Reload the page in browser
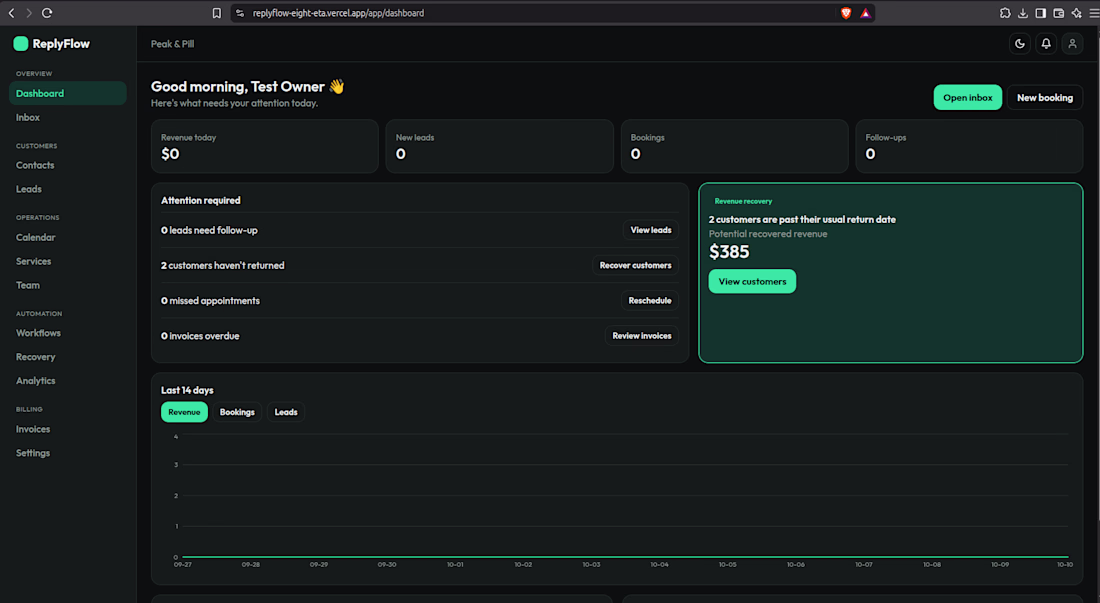 coord(47,13)
